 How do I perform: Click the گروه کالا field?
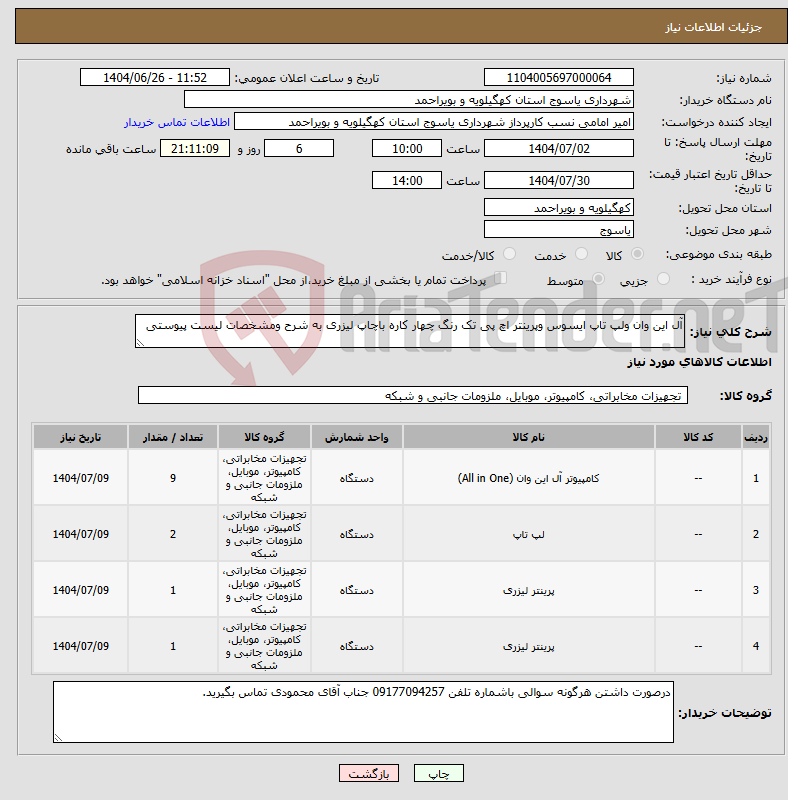tap(413, 395)
